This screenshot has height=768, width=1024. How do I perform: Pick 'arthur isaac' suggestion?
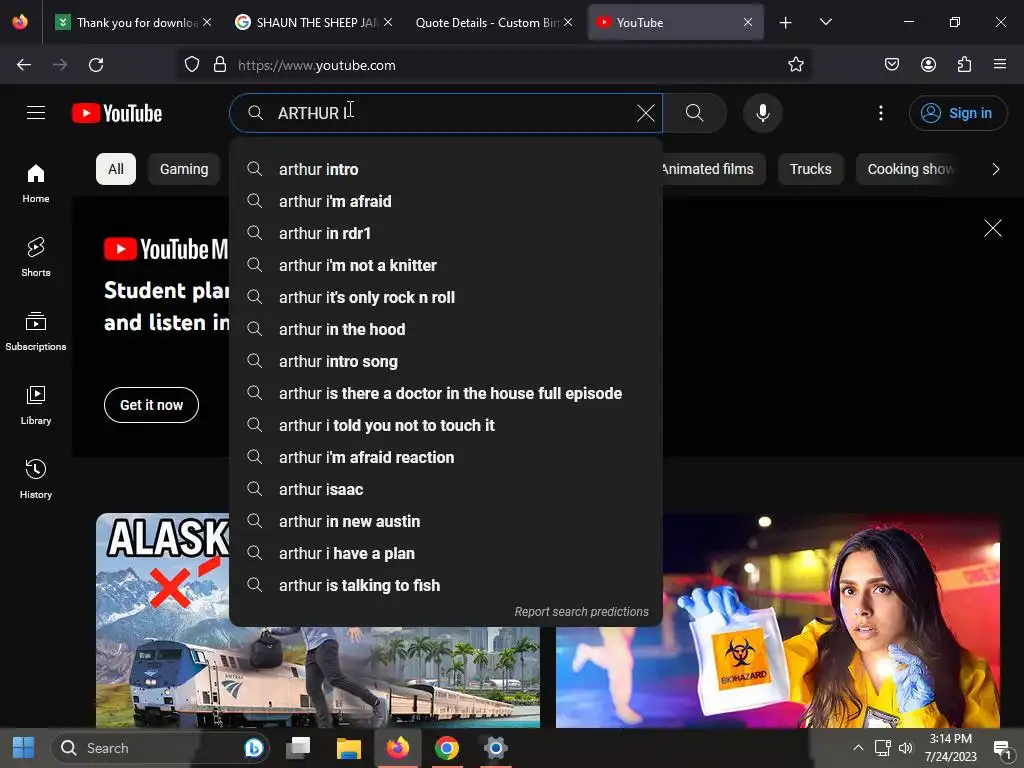coord(446,489)
